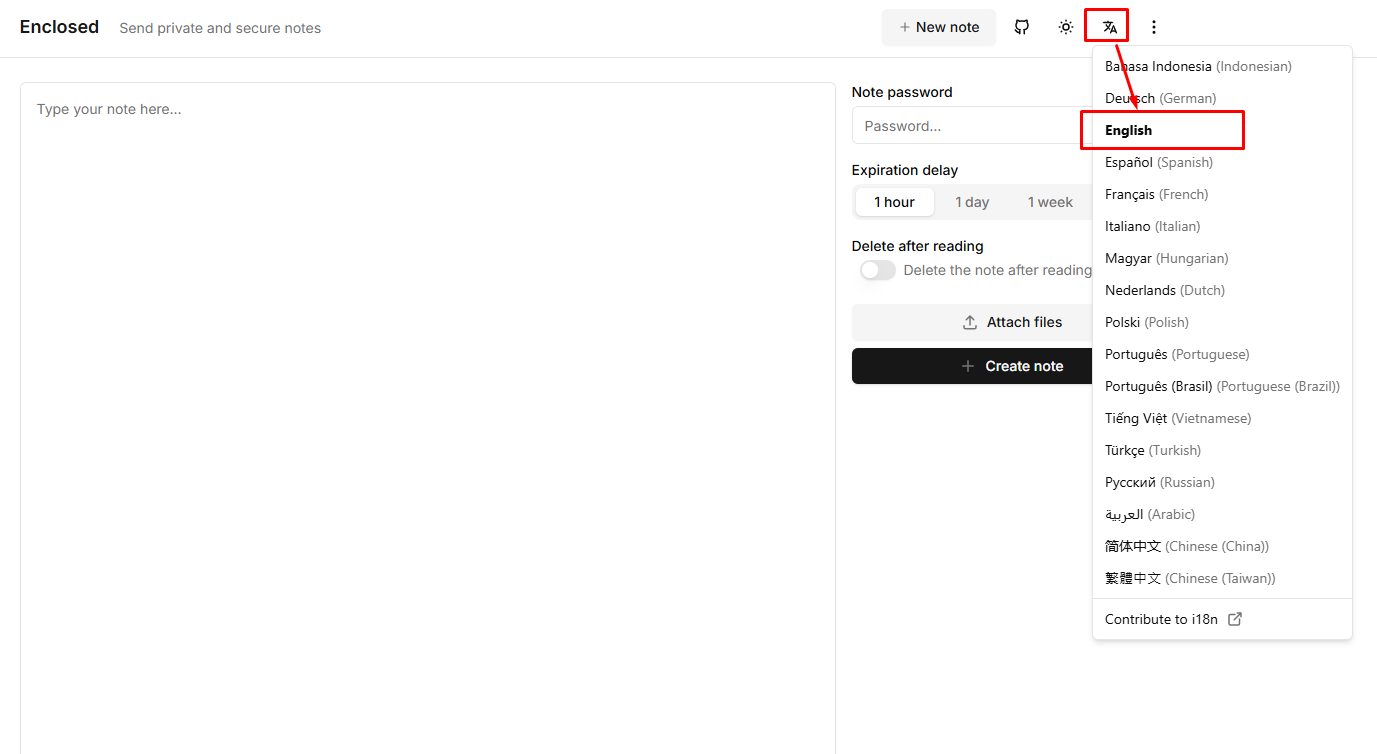Select English from language menu
The width and height of the screenshot is (1377, 754).
point(1222,130)
